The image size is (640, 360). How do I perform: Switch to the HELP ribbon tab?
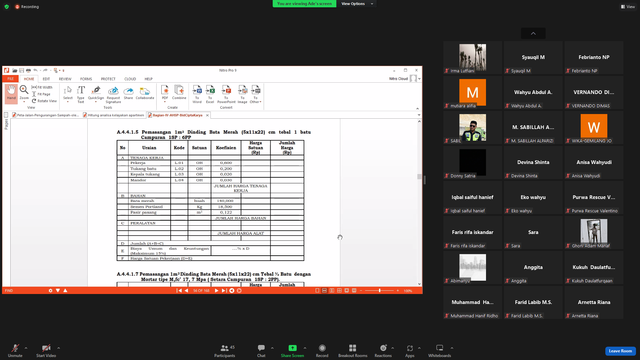[x=149, y=79]
